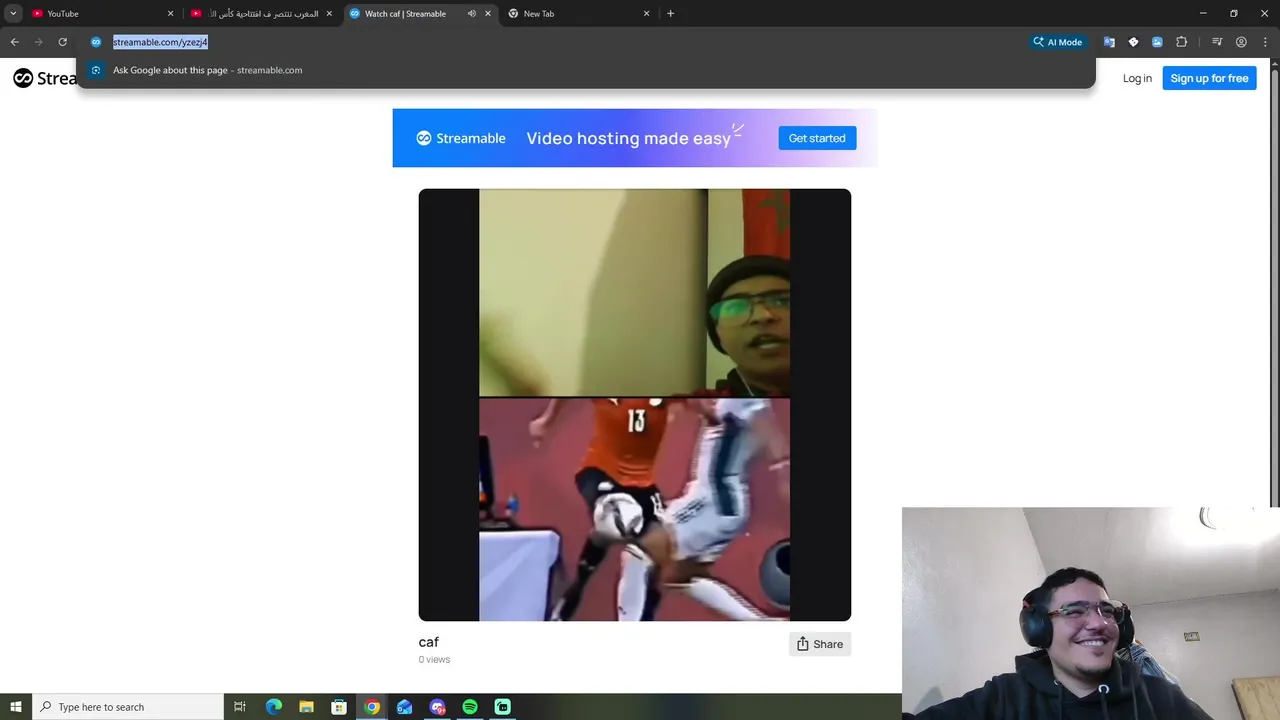The width and height of the screenshot is (1280, 720).
Task: Launch Microsoft Edge from the taskbar
Action: click(274, 707)
